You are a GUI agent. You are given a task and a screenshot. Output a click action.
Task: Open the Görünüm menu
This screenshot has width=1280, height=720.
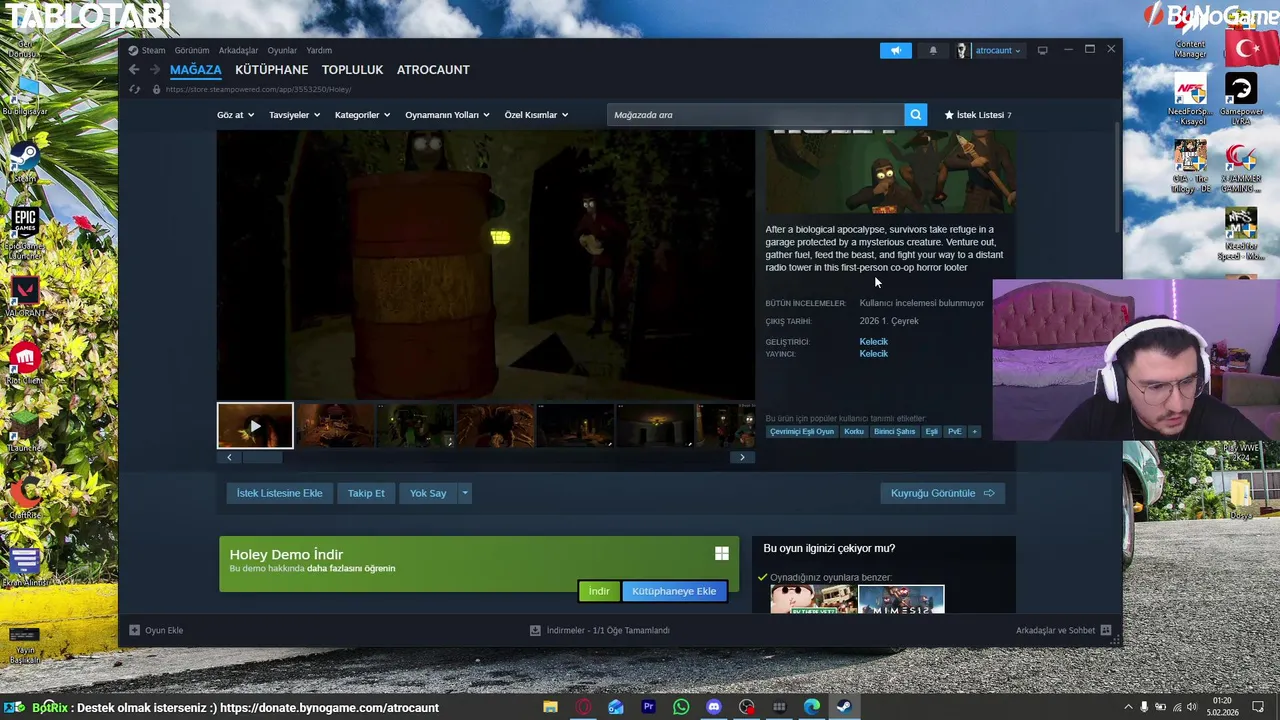coord(192,50)
